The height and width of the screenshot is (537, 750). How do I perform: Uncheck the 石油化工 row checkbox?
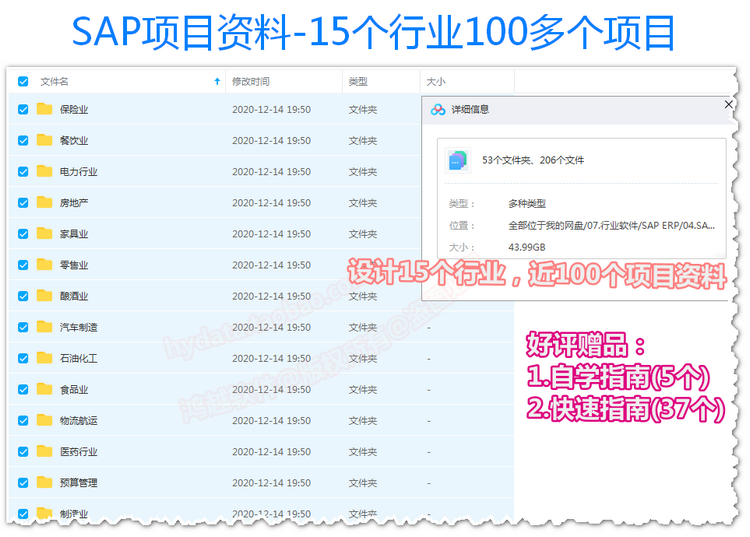click(x=23, y=358)
